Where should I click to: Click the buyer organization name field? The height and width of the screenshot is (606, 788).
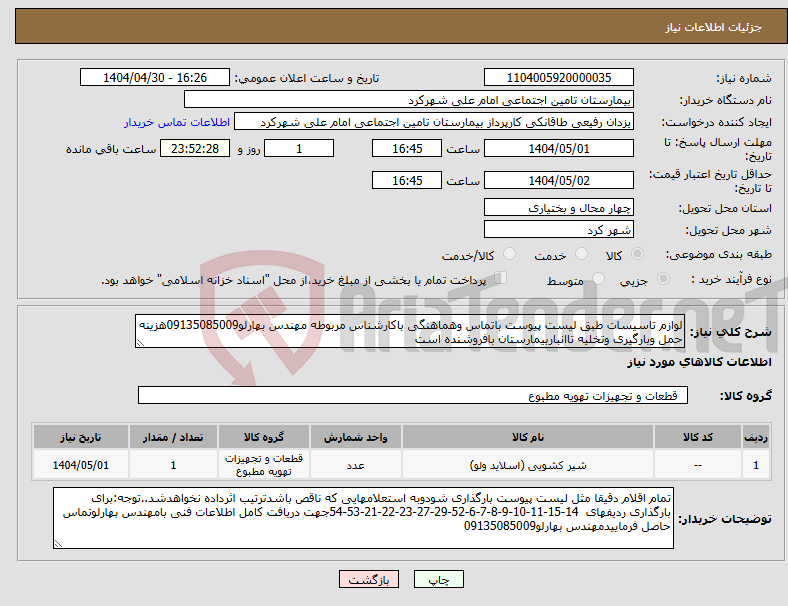click(409, 99)
